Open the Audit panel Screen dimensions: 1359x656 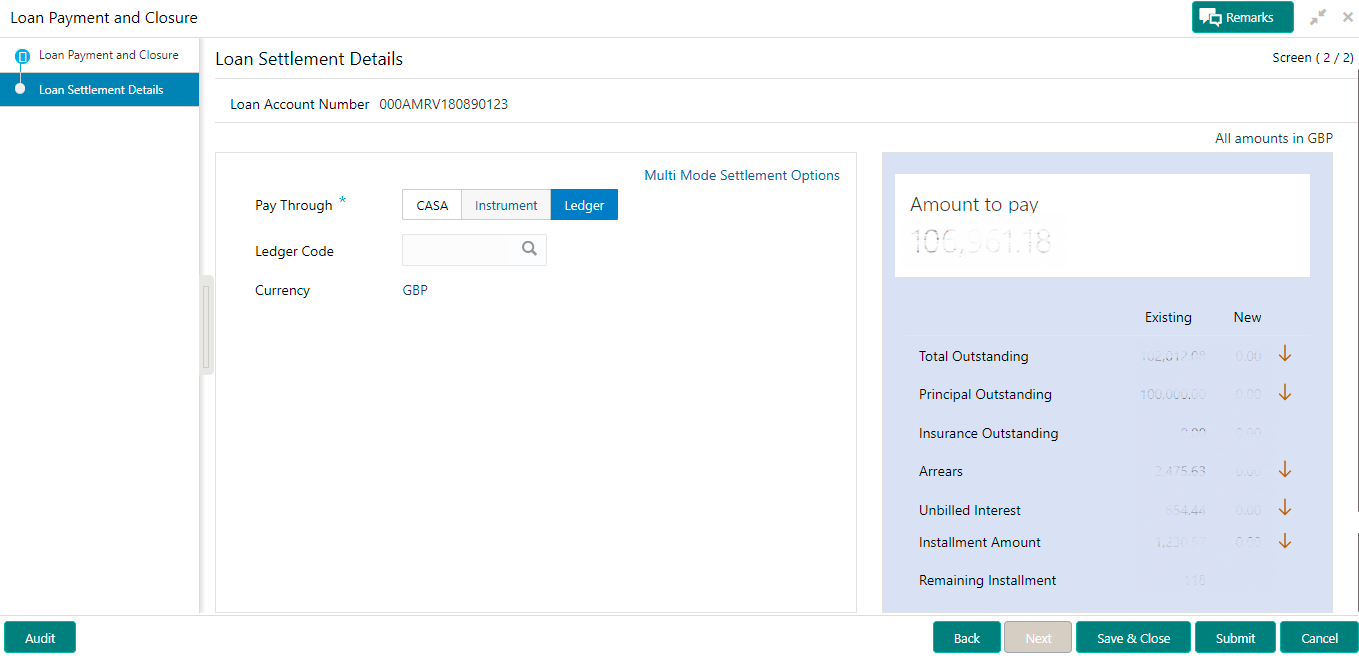click(x=40, y=638)
